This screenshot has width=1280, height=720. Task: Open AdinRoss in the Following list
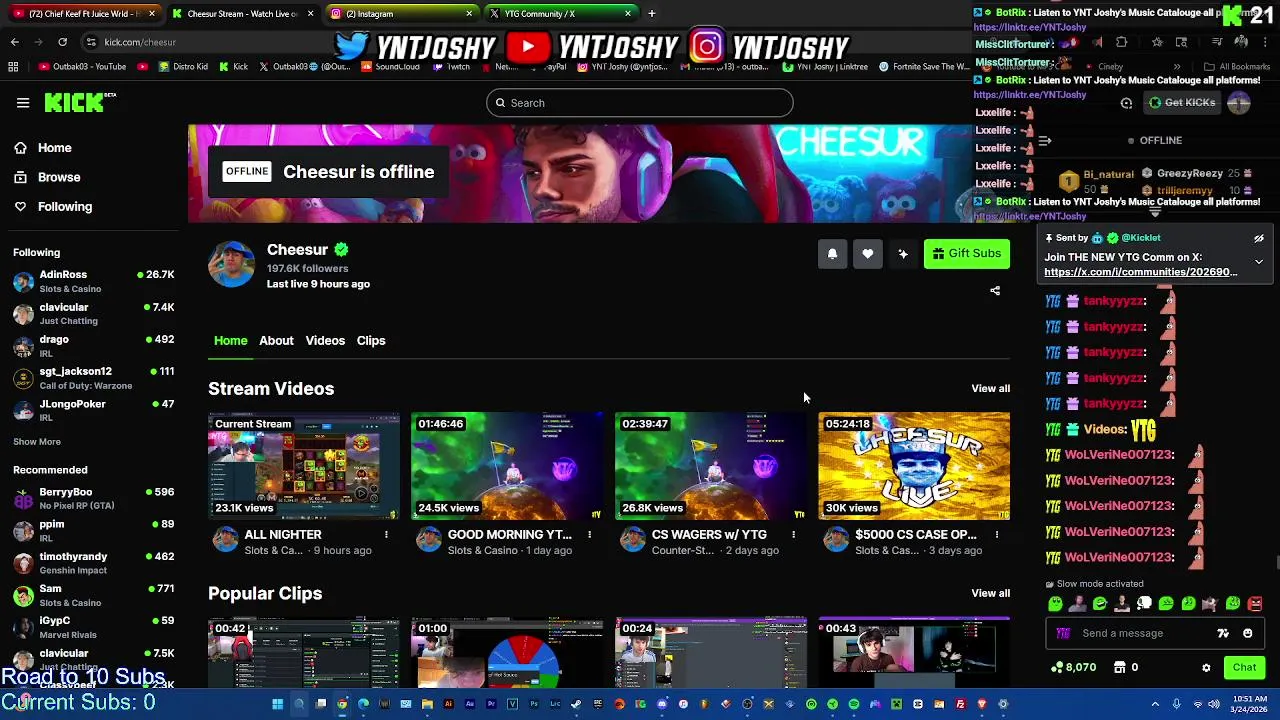coord(93,281)
